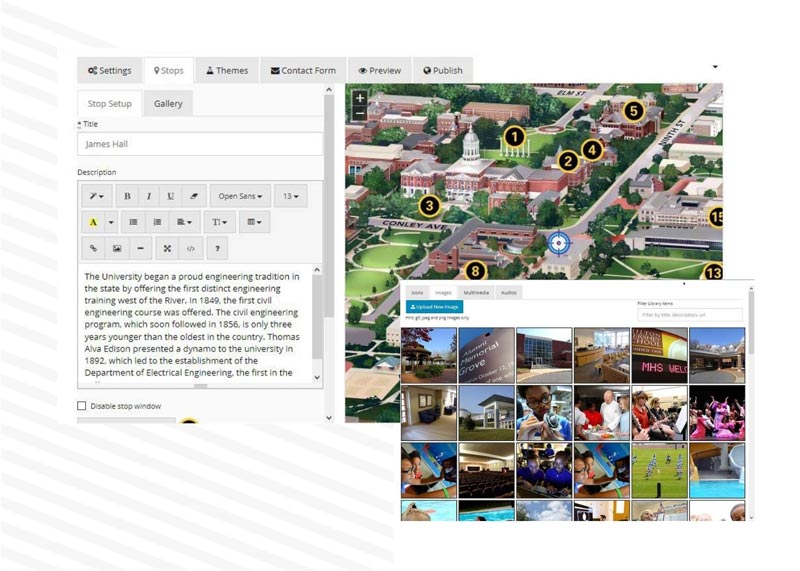
Task: Click the Filter Library Items search field
Action: pyautogui.click(x=690, y=315)
